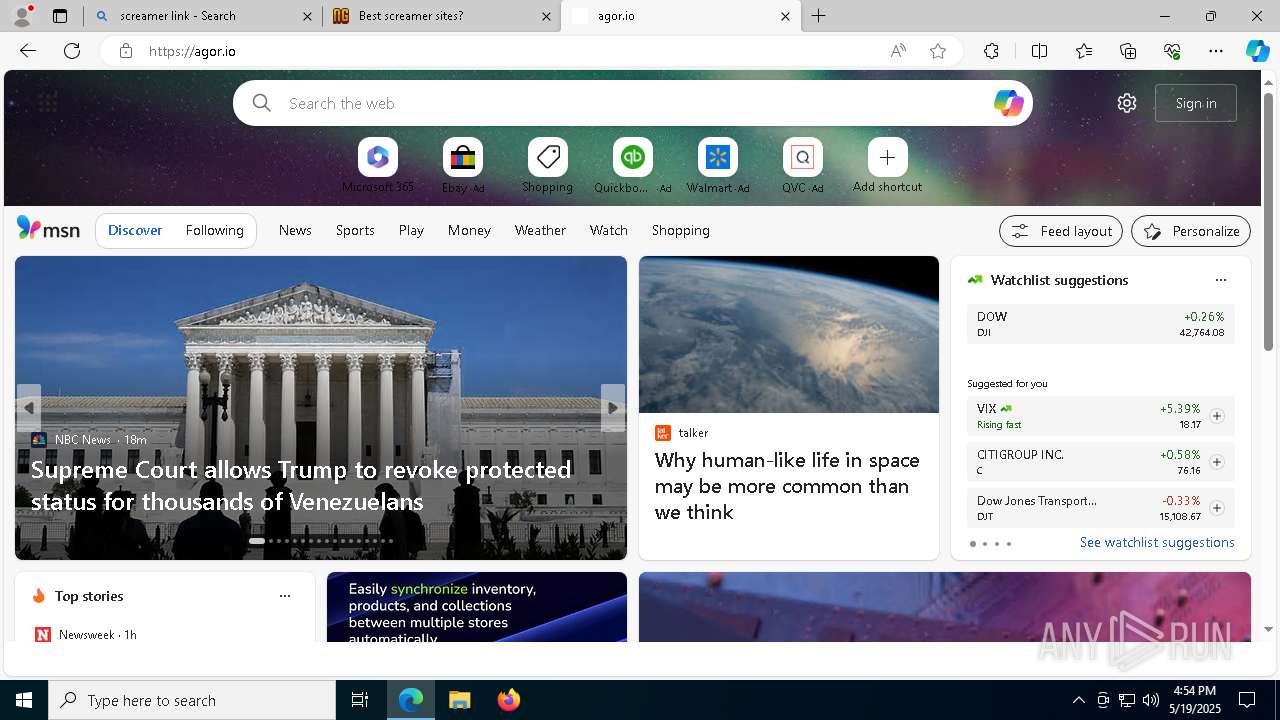Open Money section
The image size is (1280, 720).
pos(469,230)
